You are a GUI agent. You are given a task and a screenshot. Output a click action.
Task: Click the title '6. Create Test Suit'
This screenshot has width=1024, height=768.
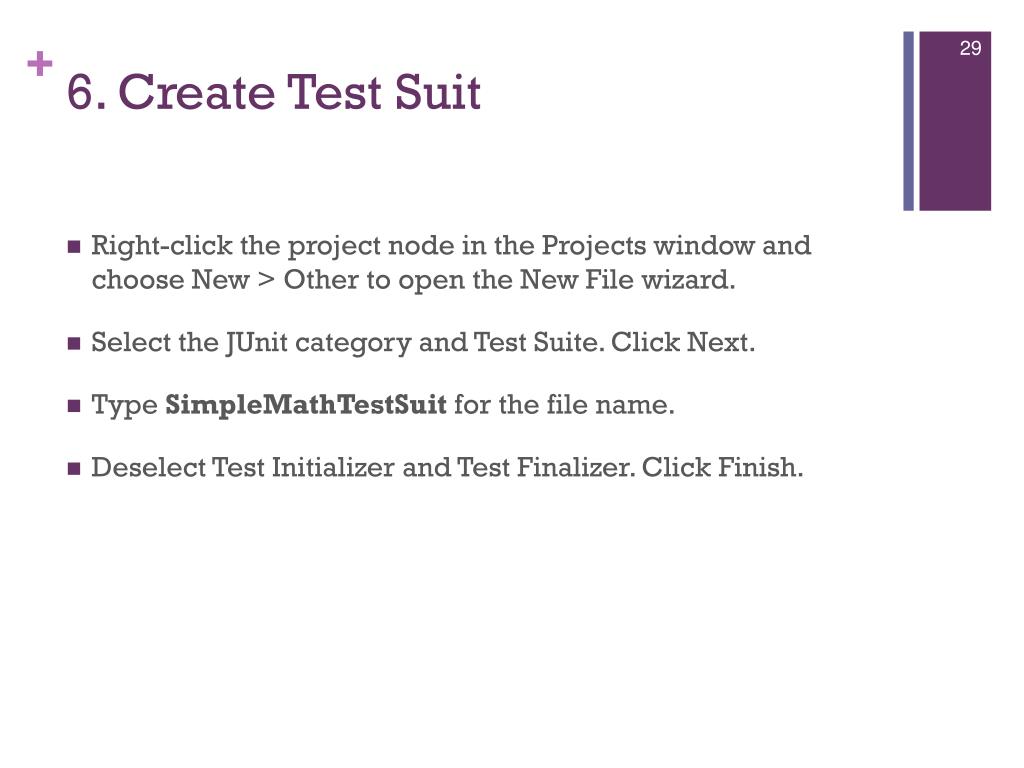(274, 91)
